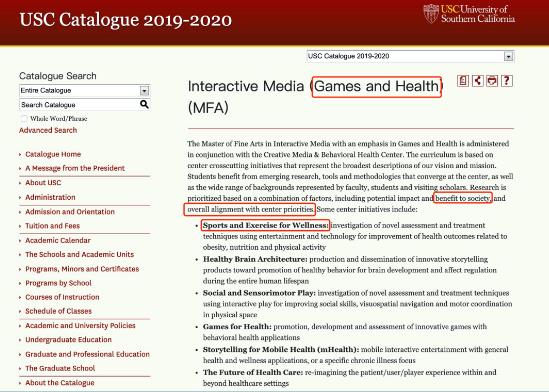The image size is (549, 392).
Task: Select Academic Calendar in navigation
Action: pos(58,240)
